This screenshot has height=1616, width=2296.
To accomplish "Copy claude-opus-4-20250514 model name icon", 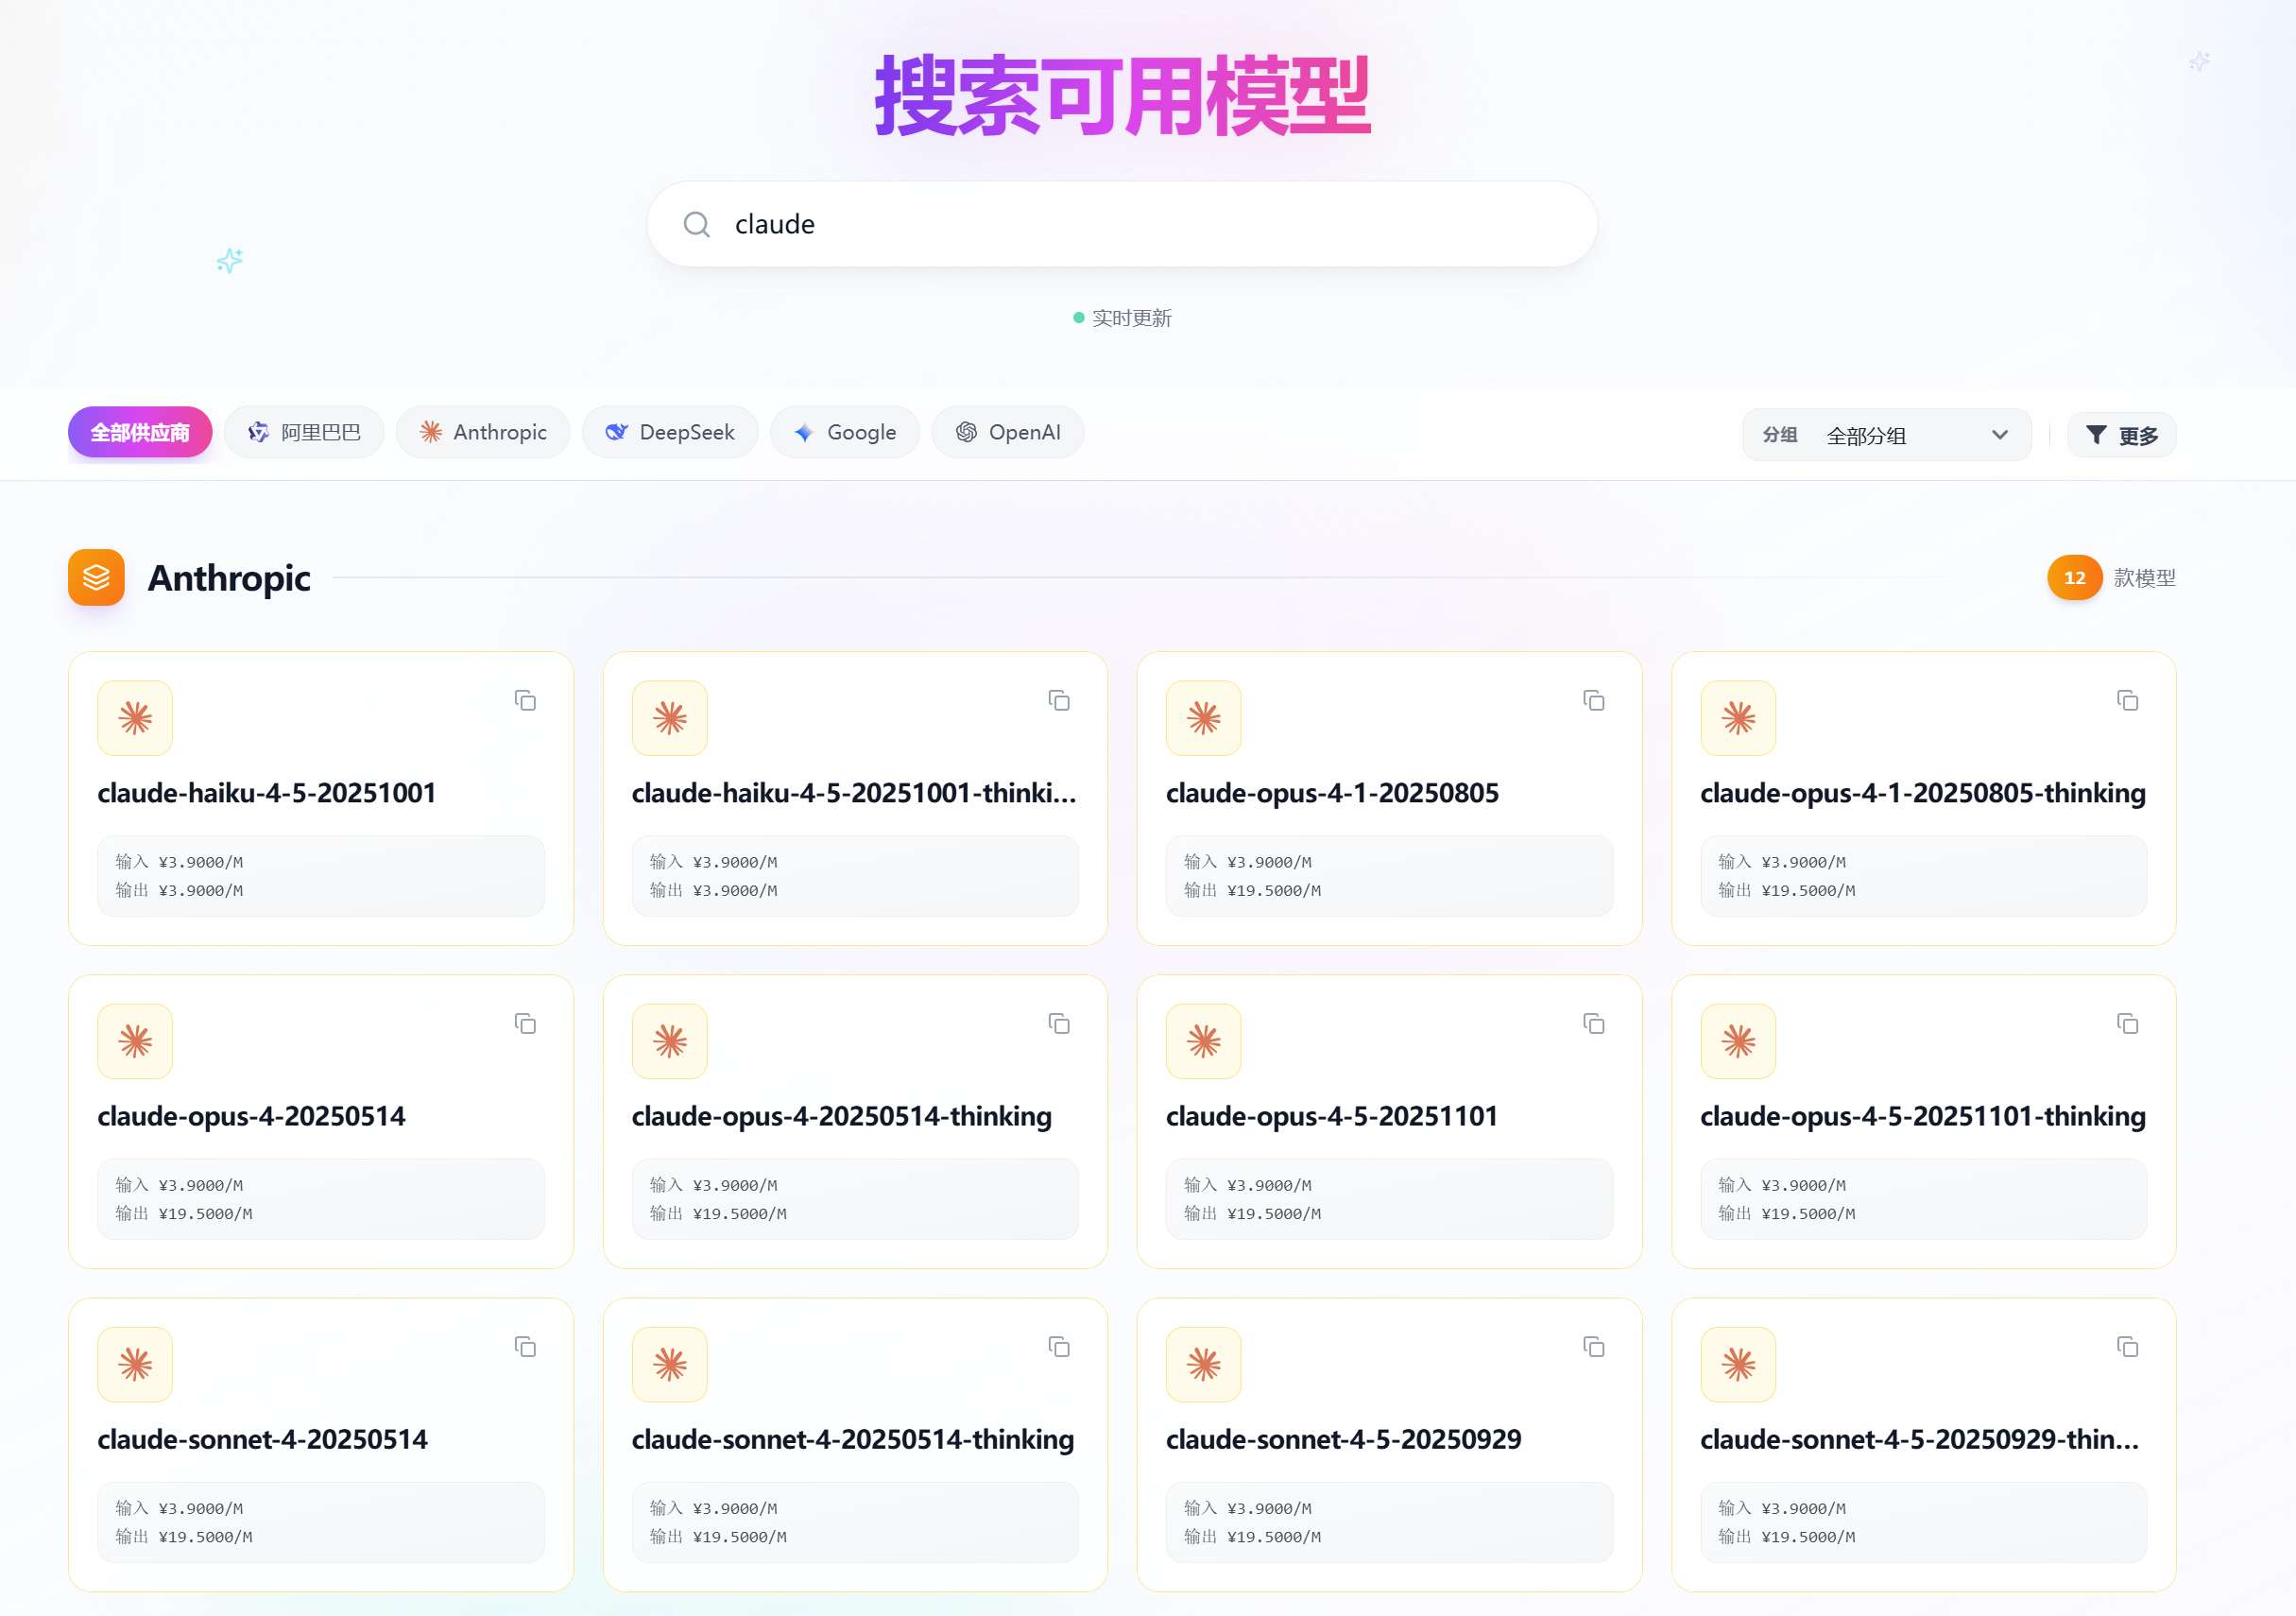I will 525,1023.
